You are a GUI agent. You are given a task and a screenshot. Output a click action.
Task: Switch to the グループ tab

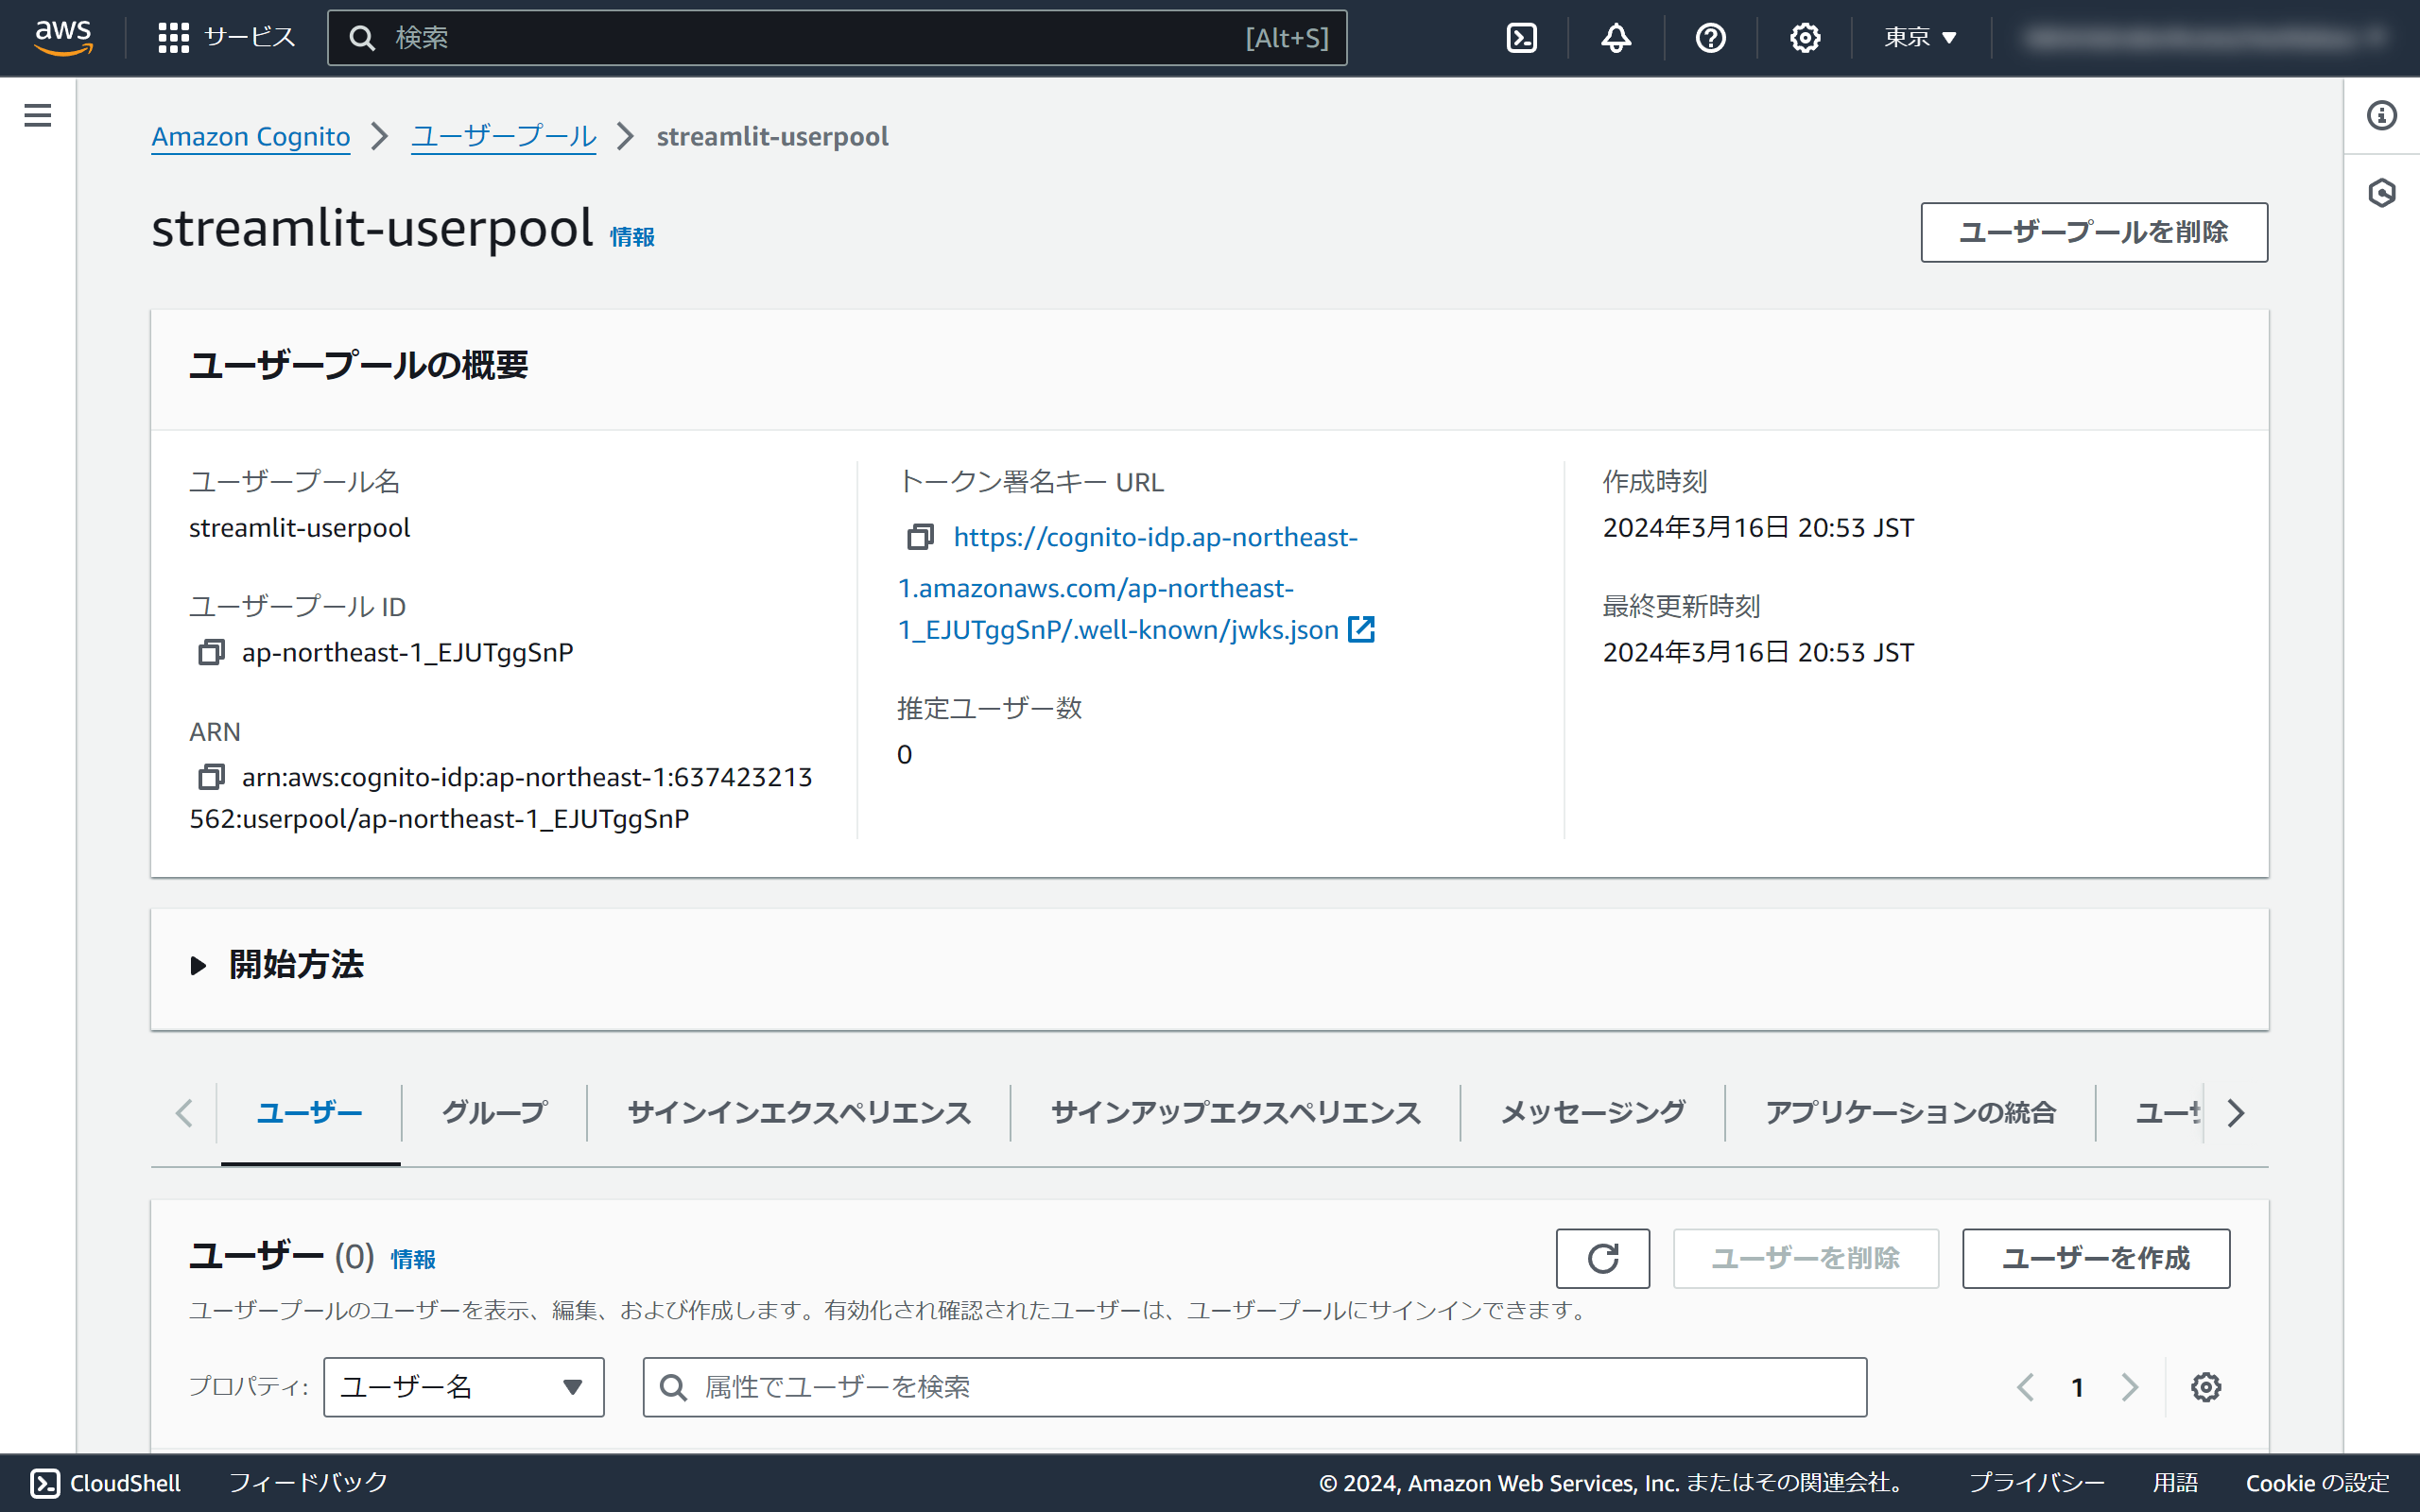click(x=494, y=1112)
